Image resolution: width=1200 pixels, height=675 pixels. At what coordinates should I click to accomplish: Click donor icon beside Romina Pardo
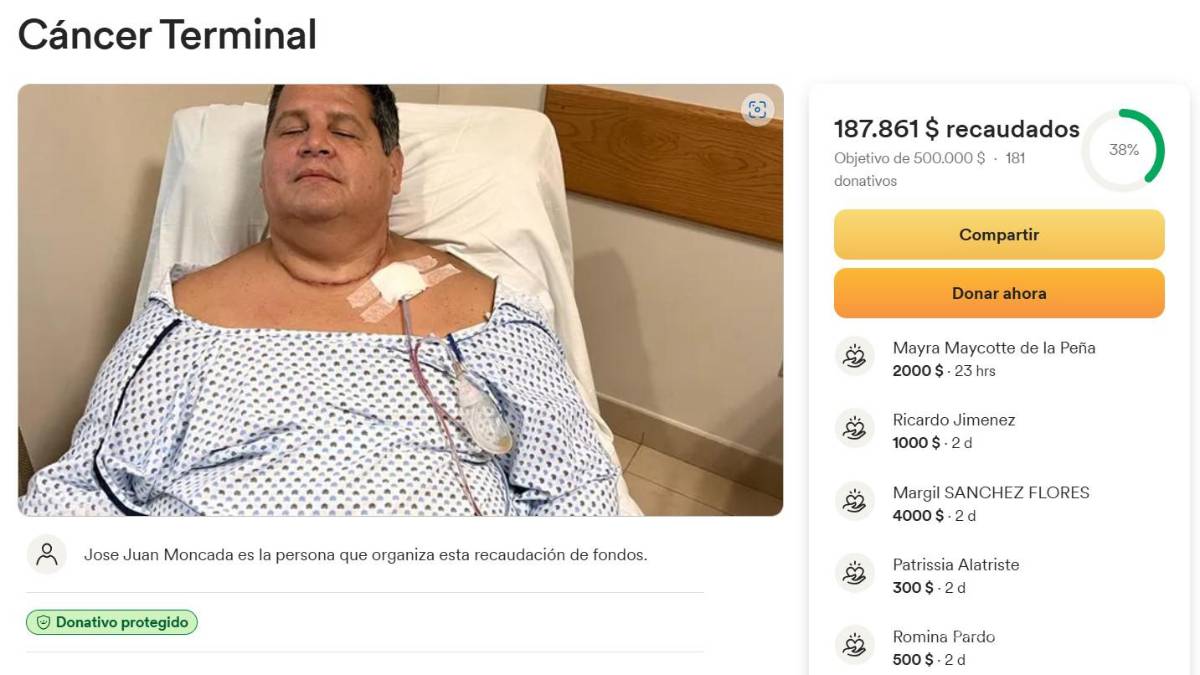tap(854, 646)
